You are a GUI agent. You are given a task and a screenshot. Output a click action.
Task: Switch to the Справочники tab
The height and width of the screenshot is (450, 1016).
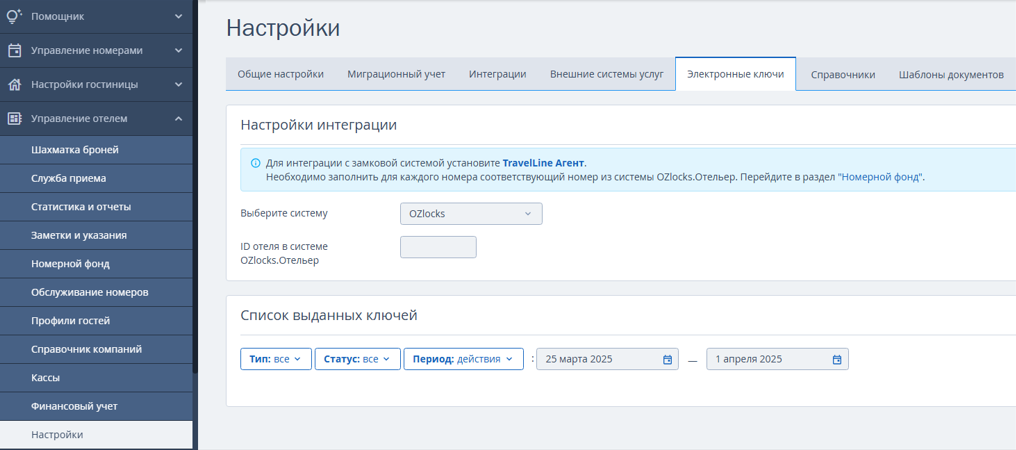(843, 75)
